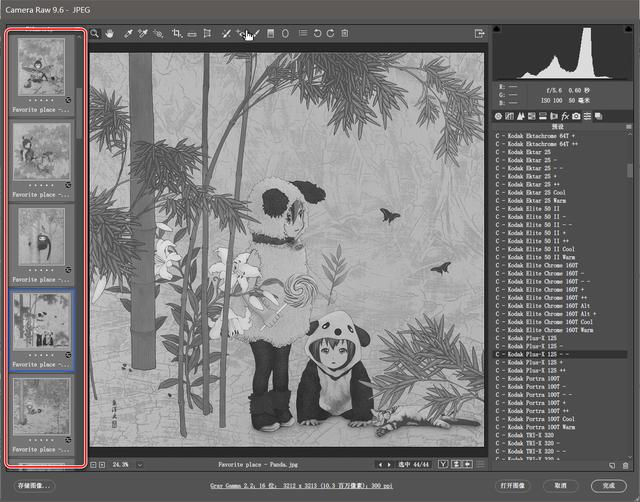Select the Crop tool
This screenshot has width=640, height=502.
[x=176, y=33]
